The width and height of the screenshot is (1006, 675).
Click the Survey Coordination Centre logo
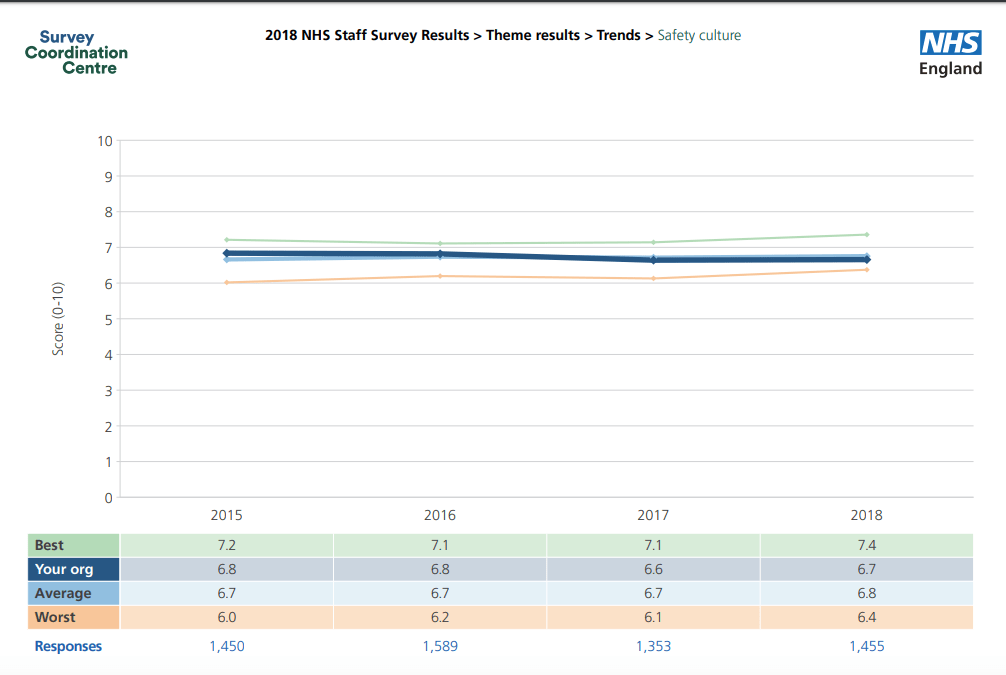pos(76,53)
